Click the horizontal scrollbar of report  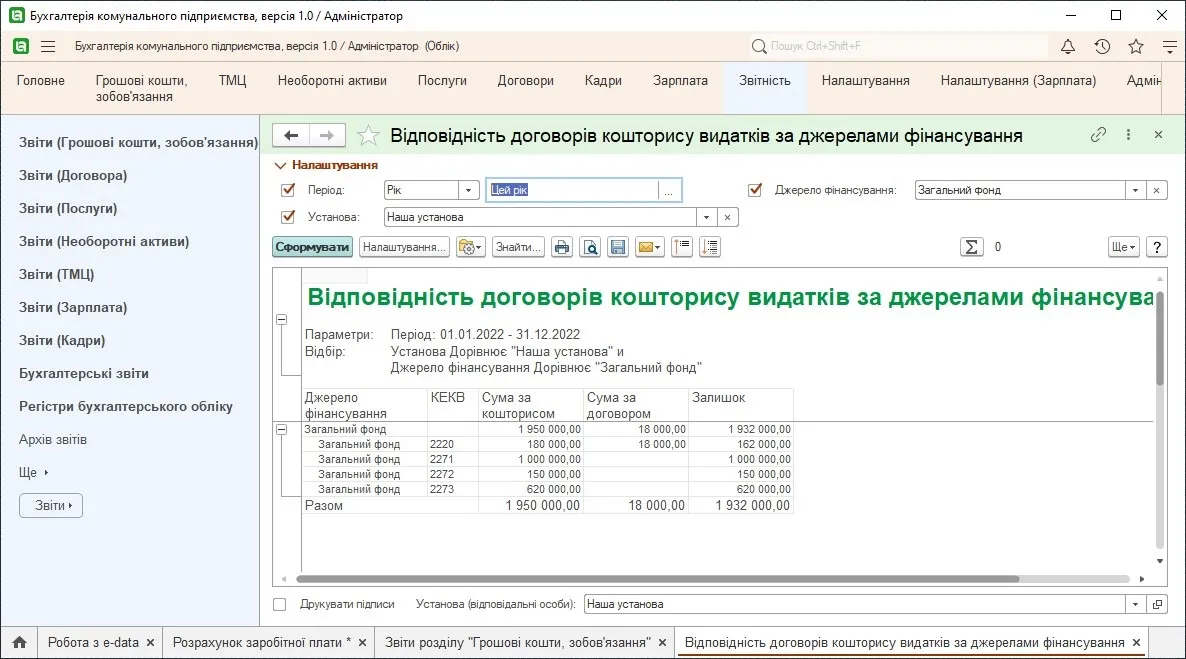(657, 580)
